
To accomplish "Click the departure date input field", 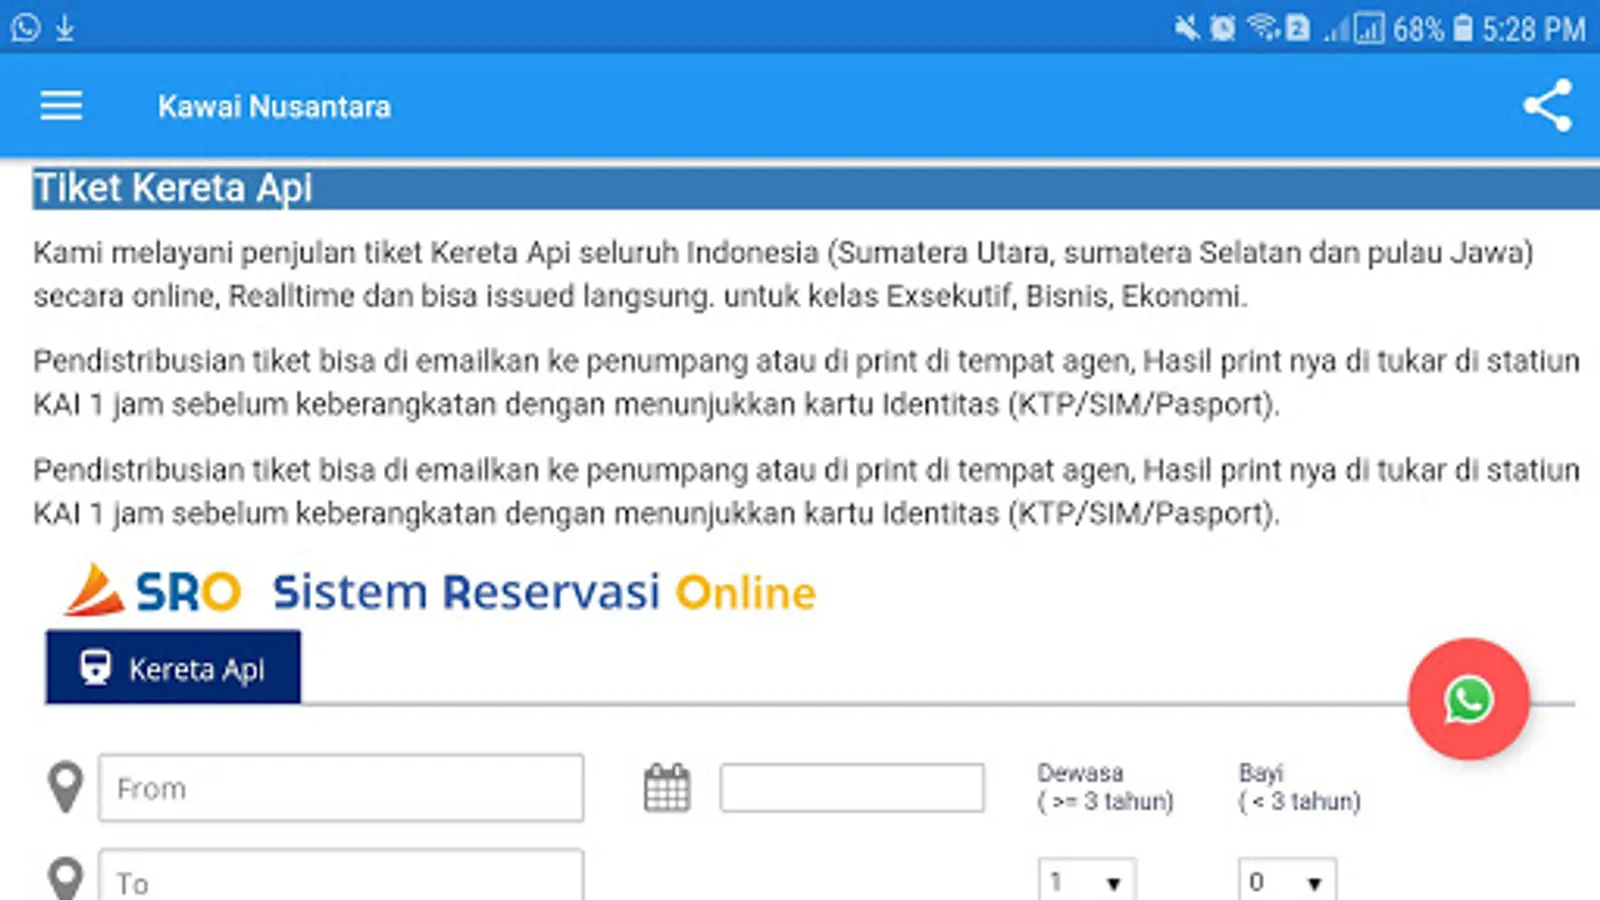I will coord(852,788).
